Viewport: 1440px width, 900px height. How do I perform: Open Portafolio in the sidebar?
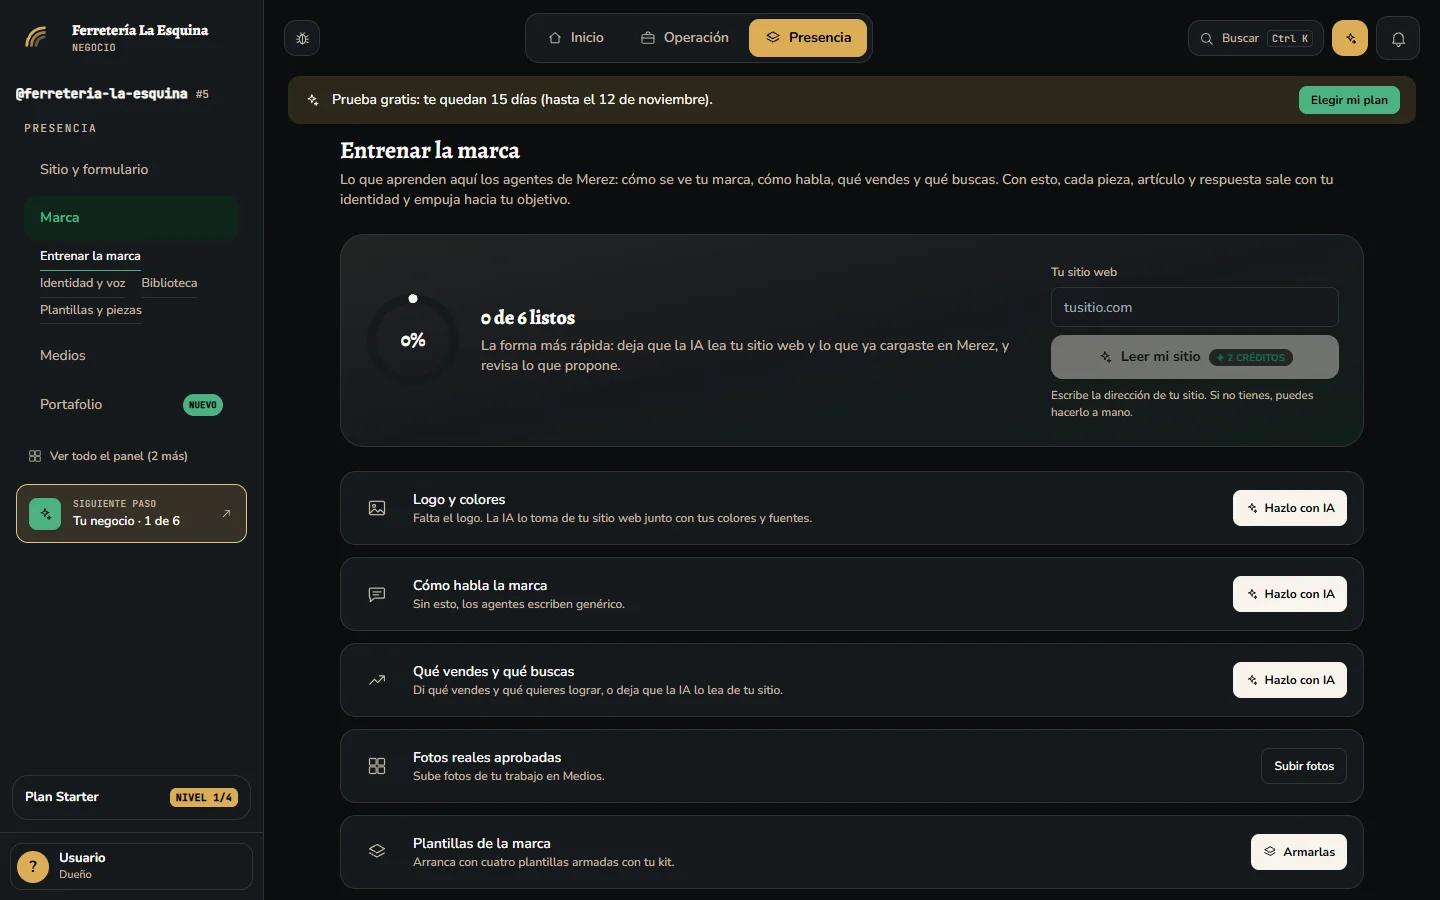pos(131,404)
